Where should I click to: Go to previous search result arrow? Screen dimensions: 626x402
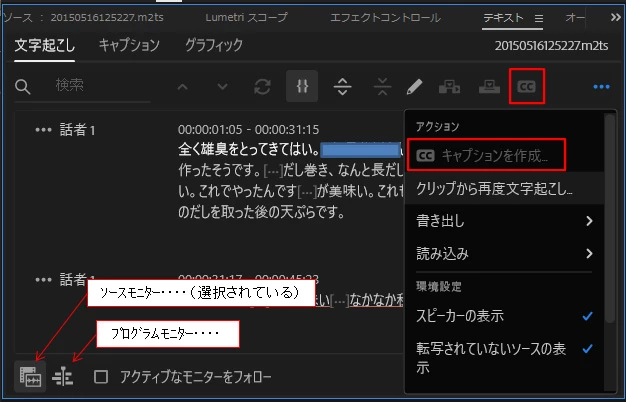(182, 87)
